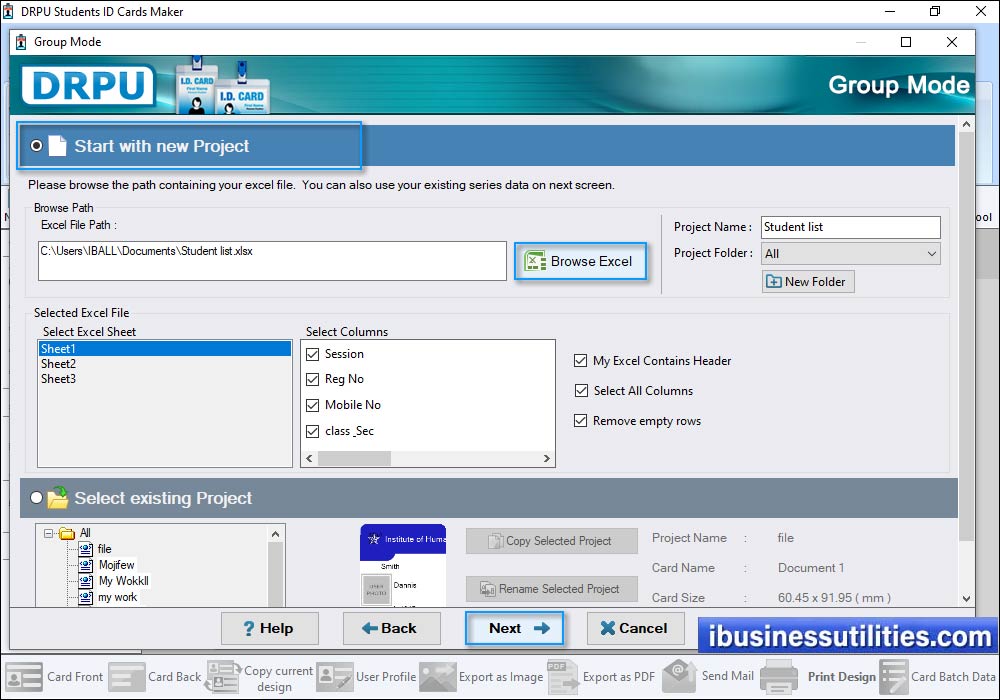
Task: Click the Send Mail icon
Action: click(x=679, y=677)
